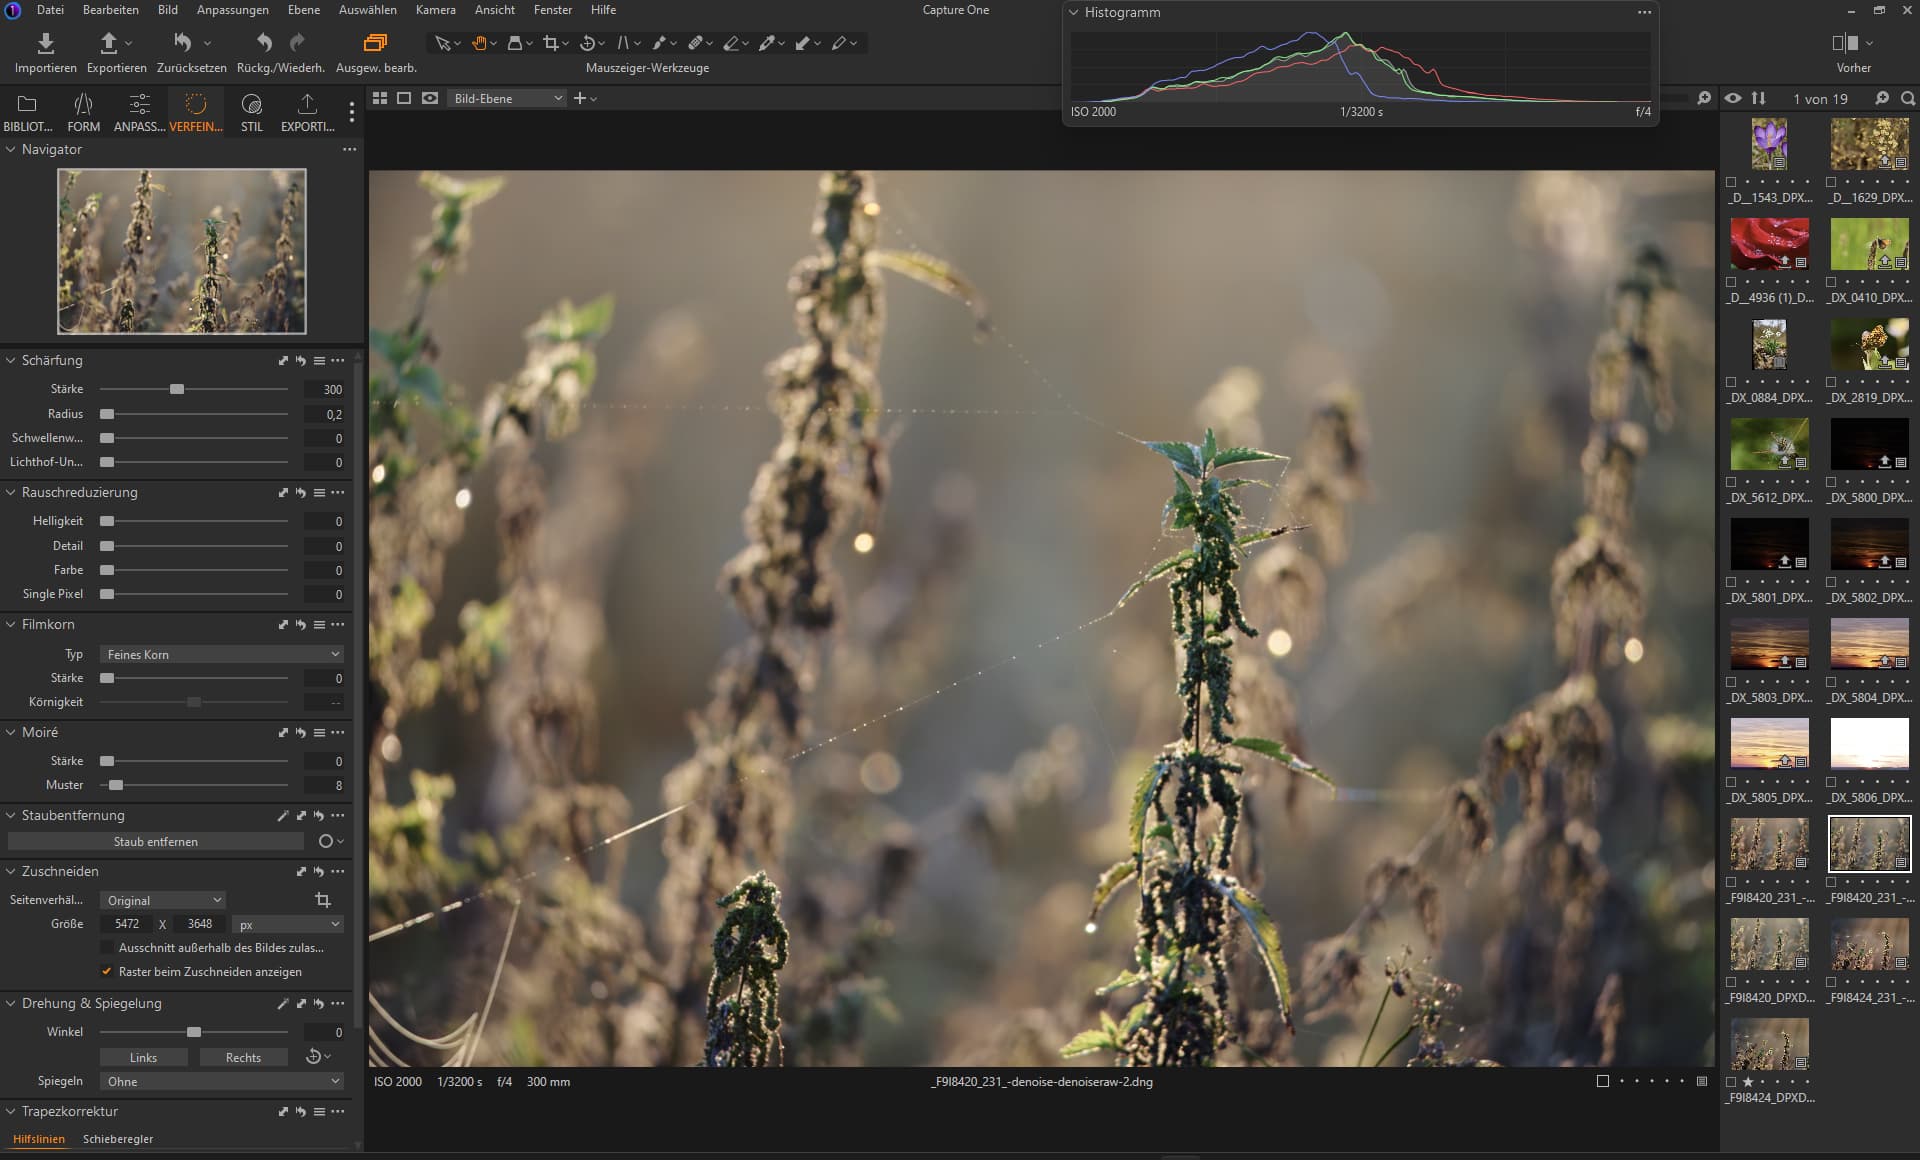
Task: Click the Schärfung Stärke slider
Action: click(177, 389)
